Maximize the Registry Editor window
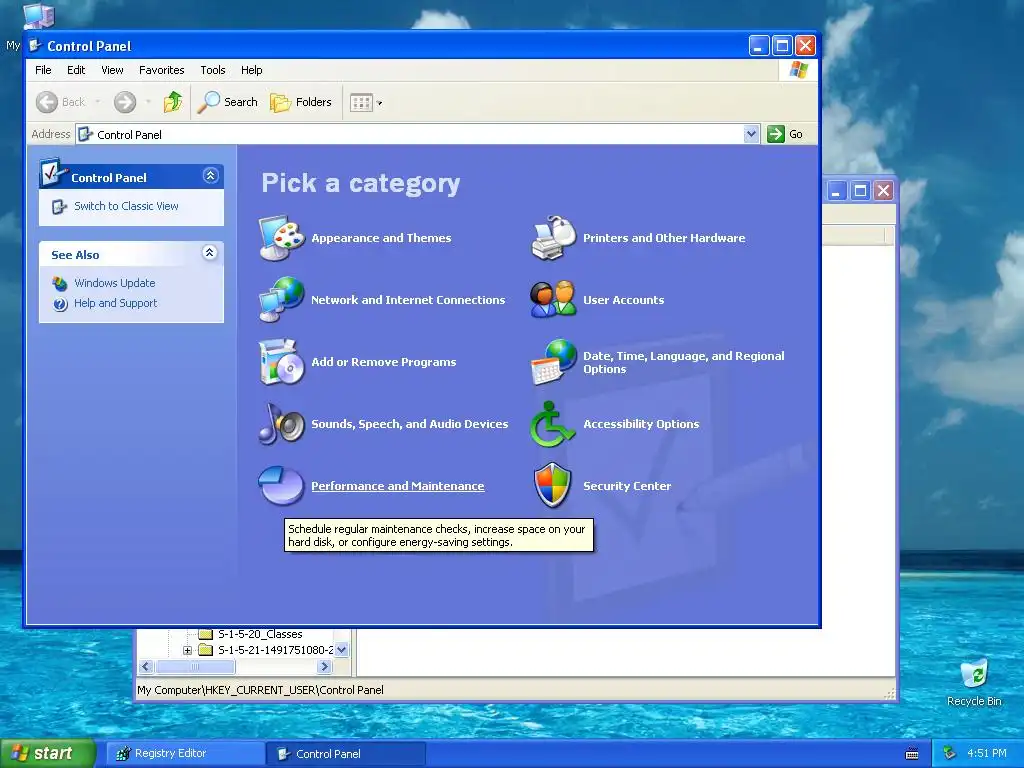The width and height of the screenshot is (1024, 768). (860, 191)
